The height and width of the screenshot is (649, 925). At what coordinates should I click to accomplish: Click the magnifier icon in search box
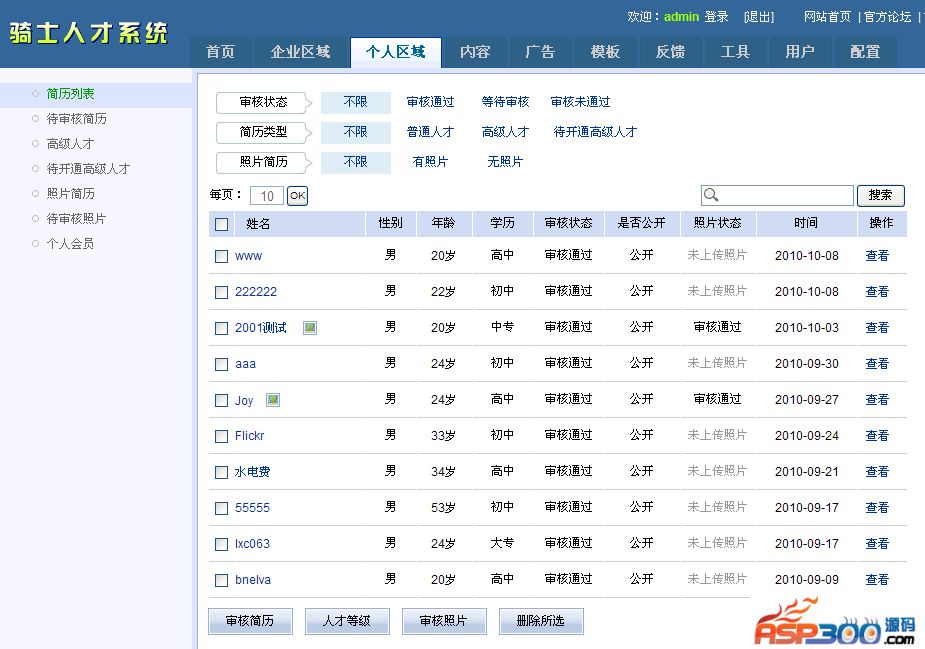coord(711,195)
